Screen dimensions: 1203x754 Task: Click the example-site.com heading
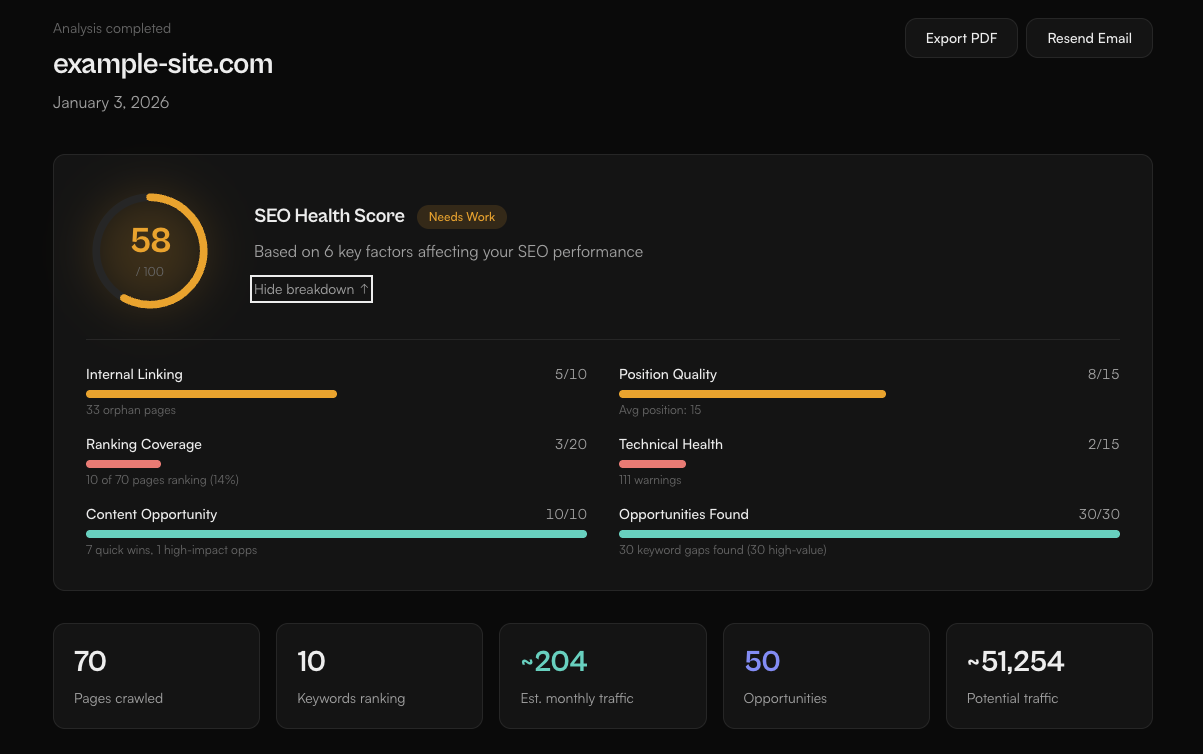coord(163,64)
